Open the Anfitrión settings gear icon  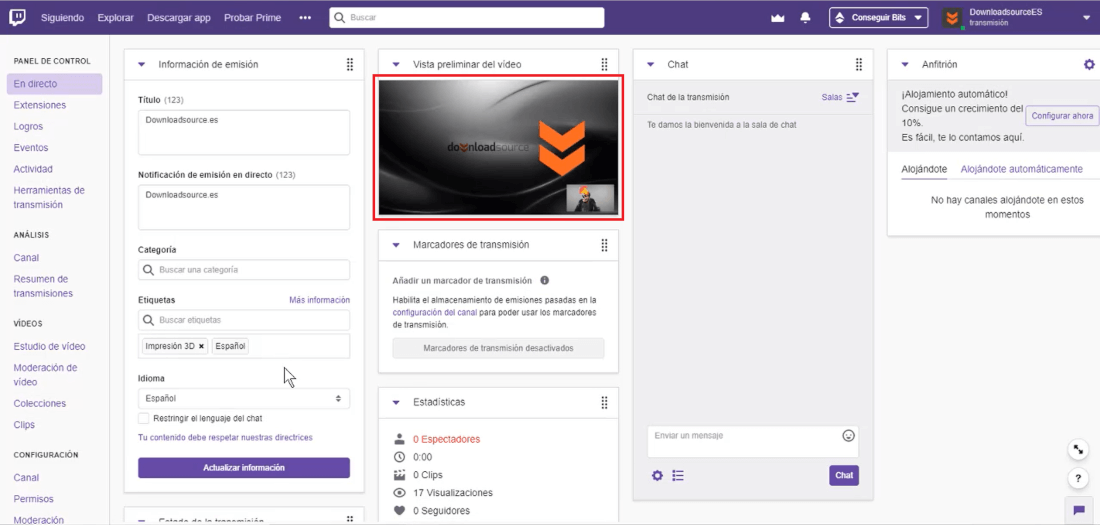[x=1089, y=65]
